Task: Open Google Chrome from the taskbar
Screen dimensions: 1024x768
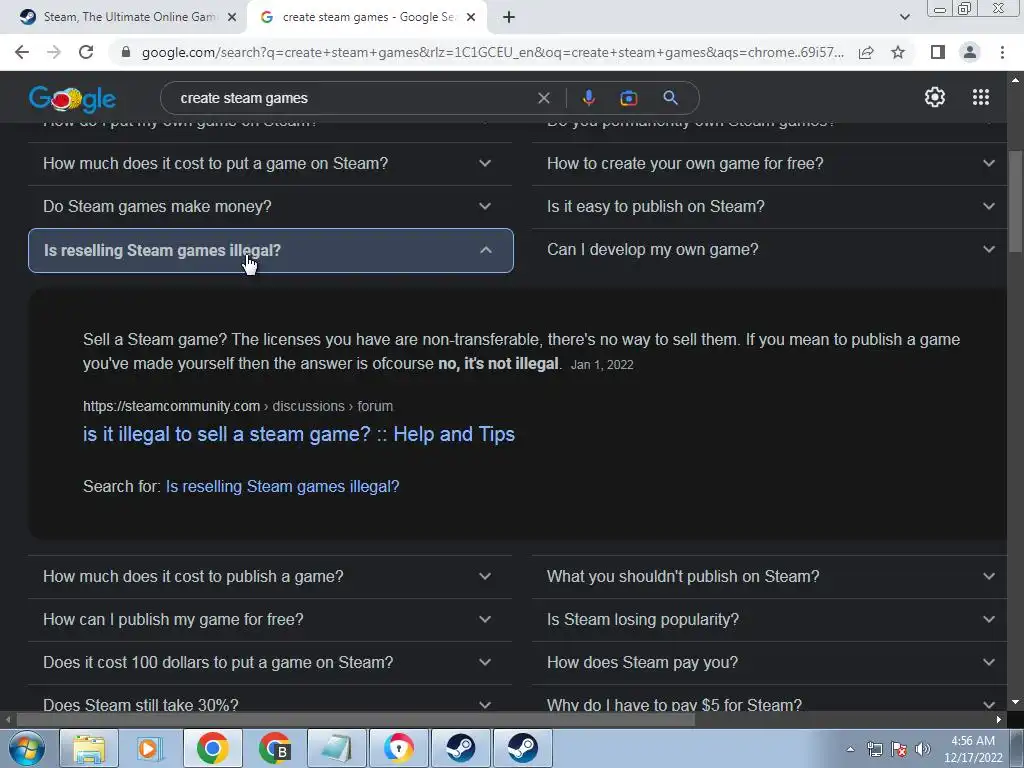Action: point(212,748)
